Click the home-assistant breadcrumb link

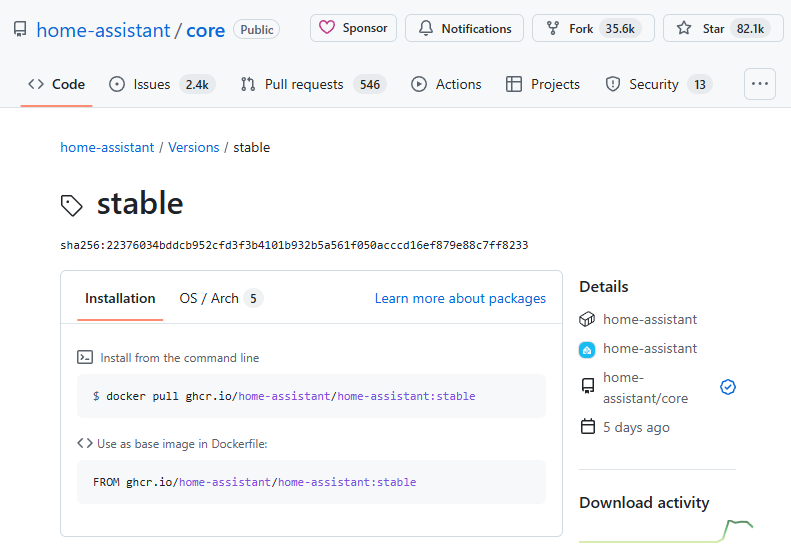[107, 147]
